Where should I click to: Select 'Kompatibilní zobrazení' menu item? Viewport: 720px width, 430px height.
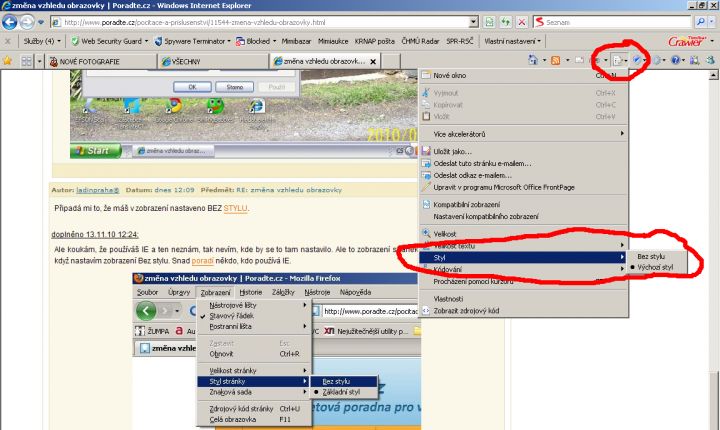(523, 204)
